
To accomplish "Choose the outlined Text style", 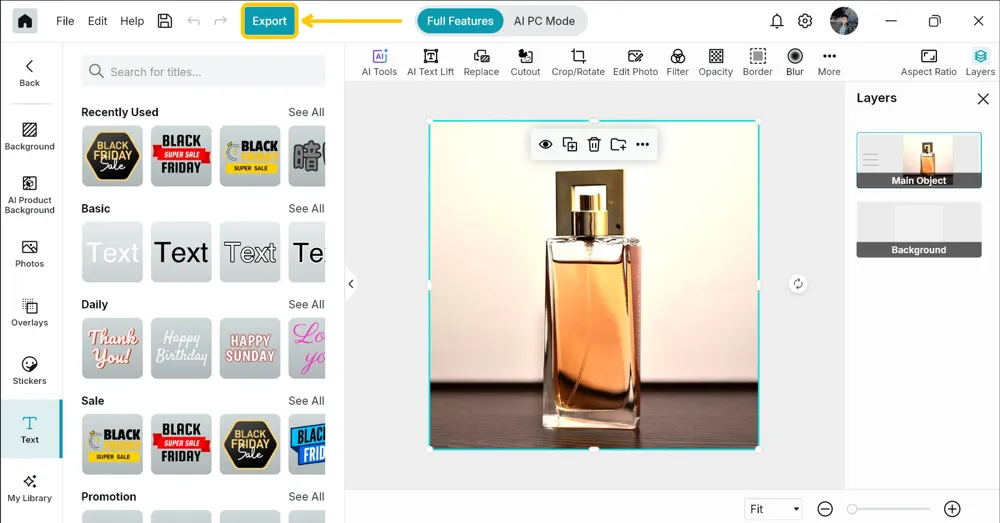I will pyautogui.click(x=250, y=252).
